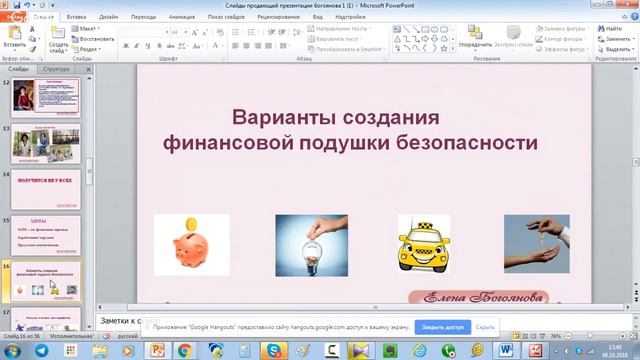640x360 pixels.
Task: Click the yellow taxi image on slide
Action: [424, 244]
